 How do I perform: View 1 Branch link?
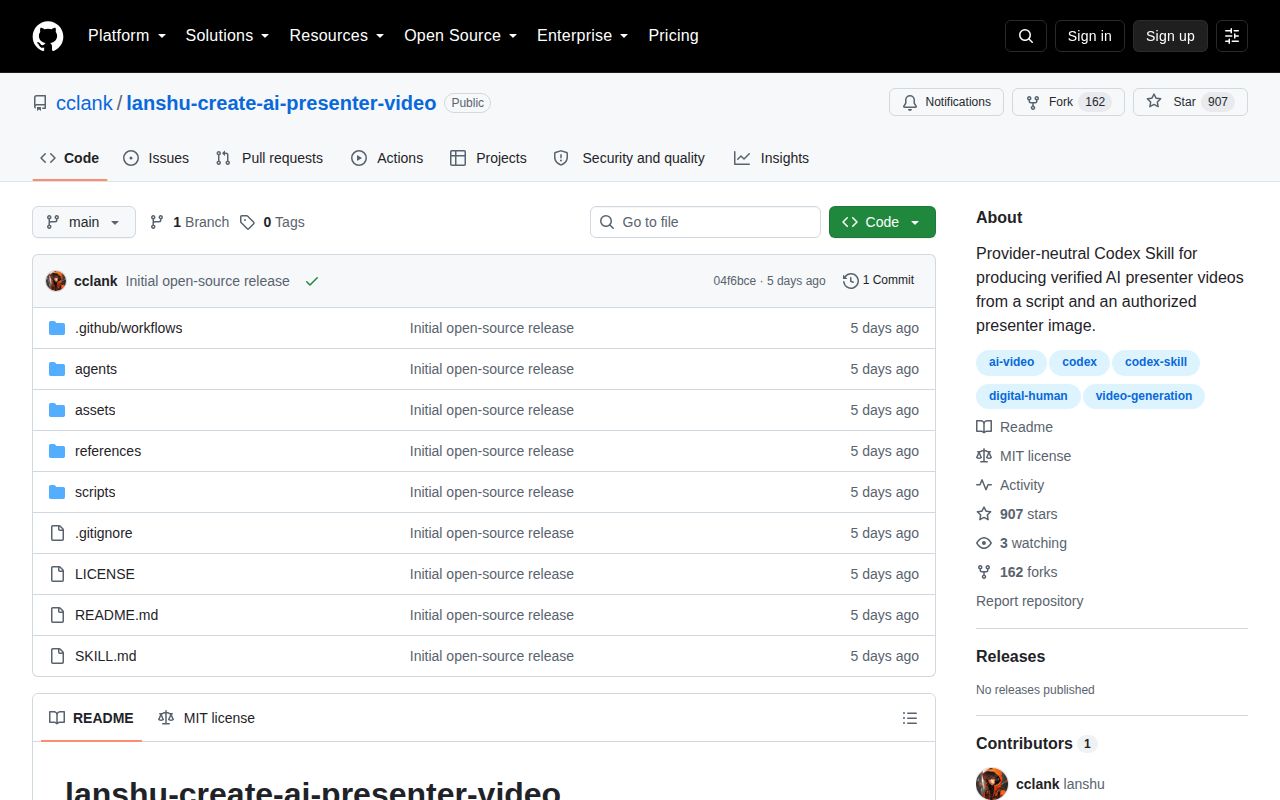pyautogui.click(x=189, y=222)
